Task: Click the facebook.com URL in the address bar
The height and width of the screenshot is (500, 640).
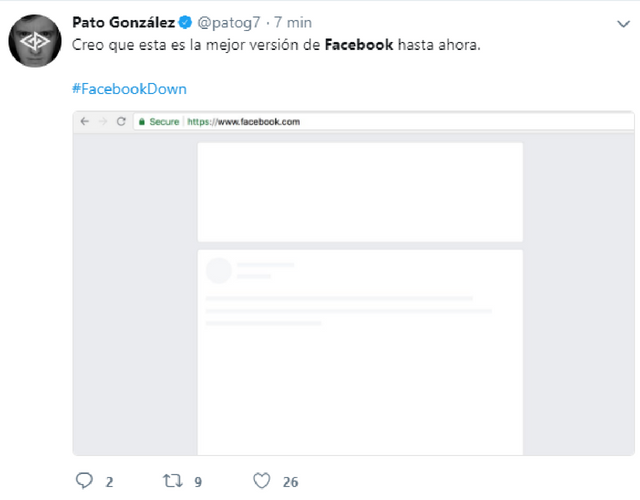Action: pos(244,122)
